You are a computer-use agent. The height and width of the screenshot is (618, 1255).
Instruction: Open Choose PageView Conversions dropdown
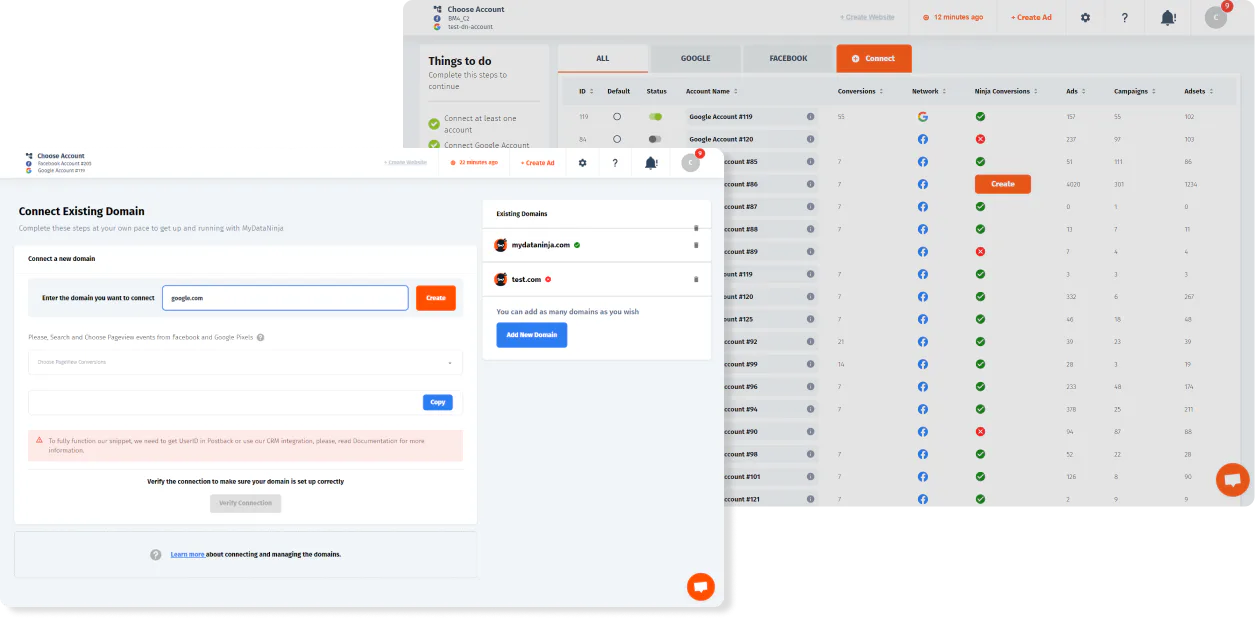(245, 362)
